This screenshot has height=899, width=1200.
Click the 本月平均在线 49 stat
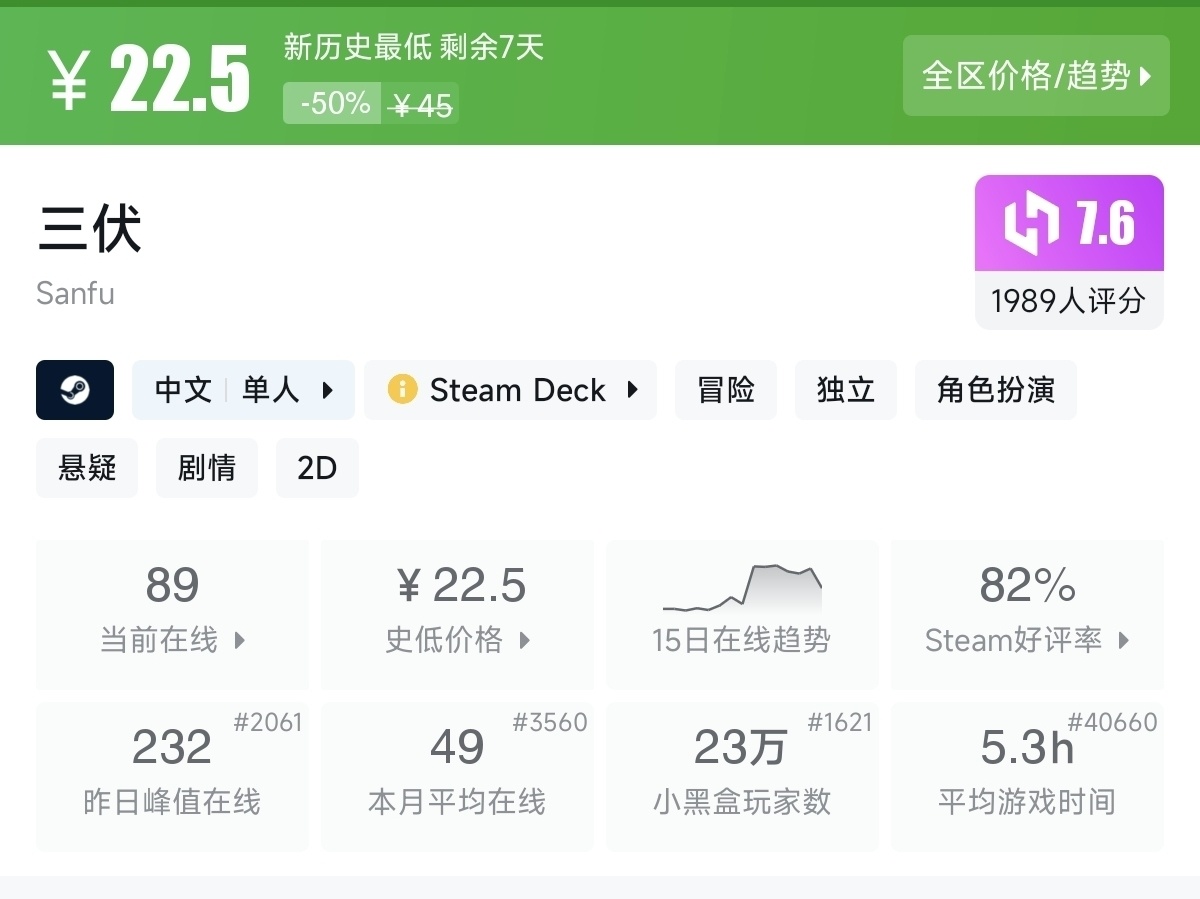click(458, 776)
